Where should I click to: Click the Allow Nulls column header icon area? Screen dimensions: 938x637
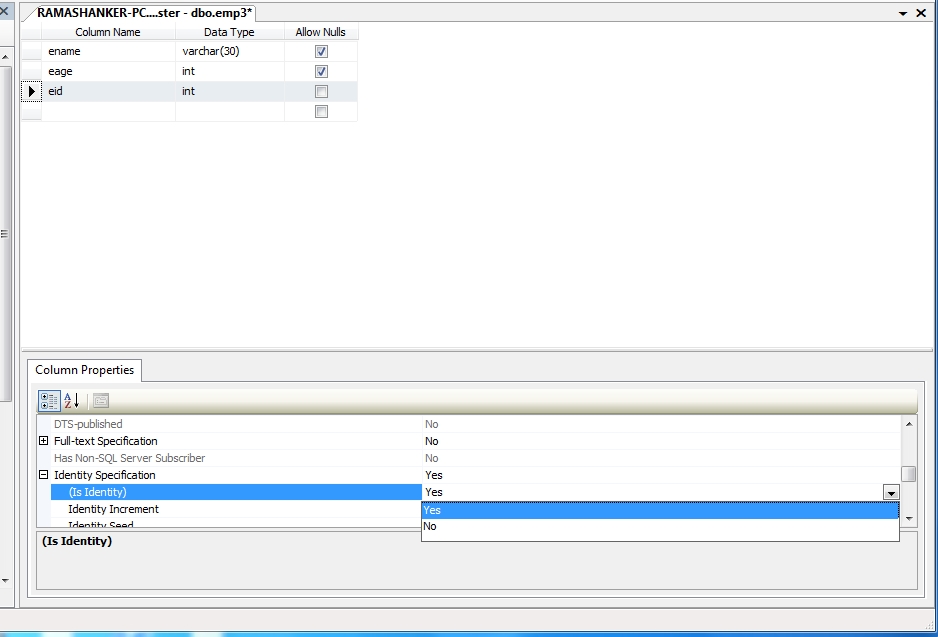320,31
